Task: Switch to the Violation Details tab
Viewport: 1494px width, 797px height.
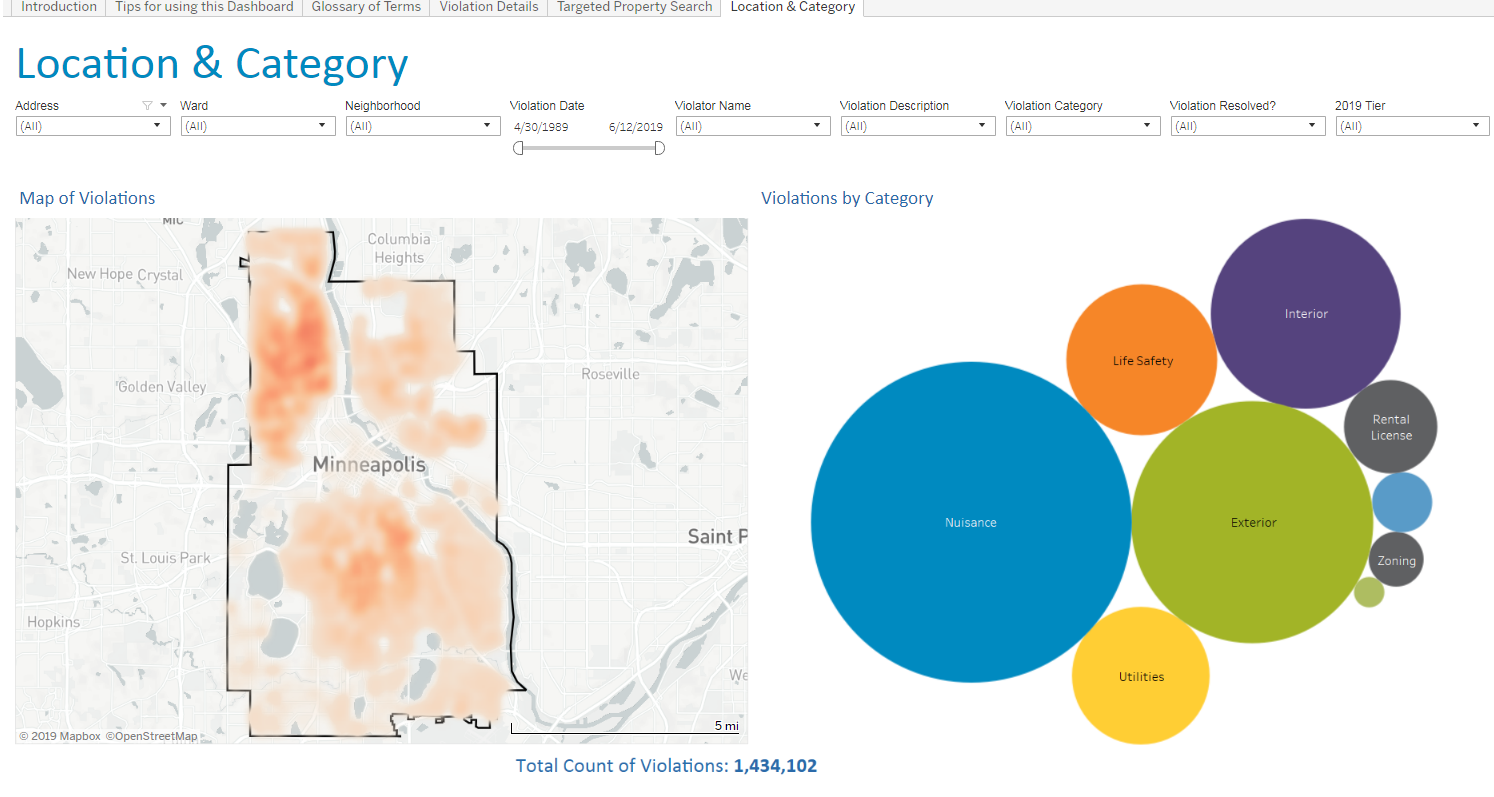Action: pyautogui.click(x=488, y=7)
